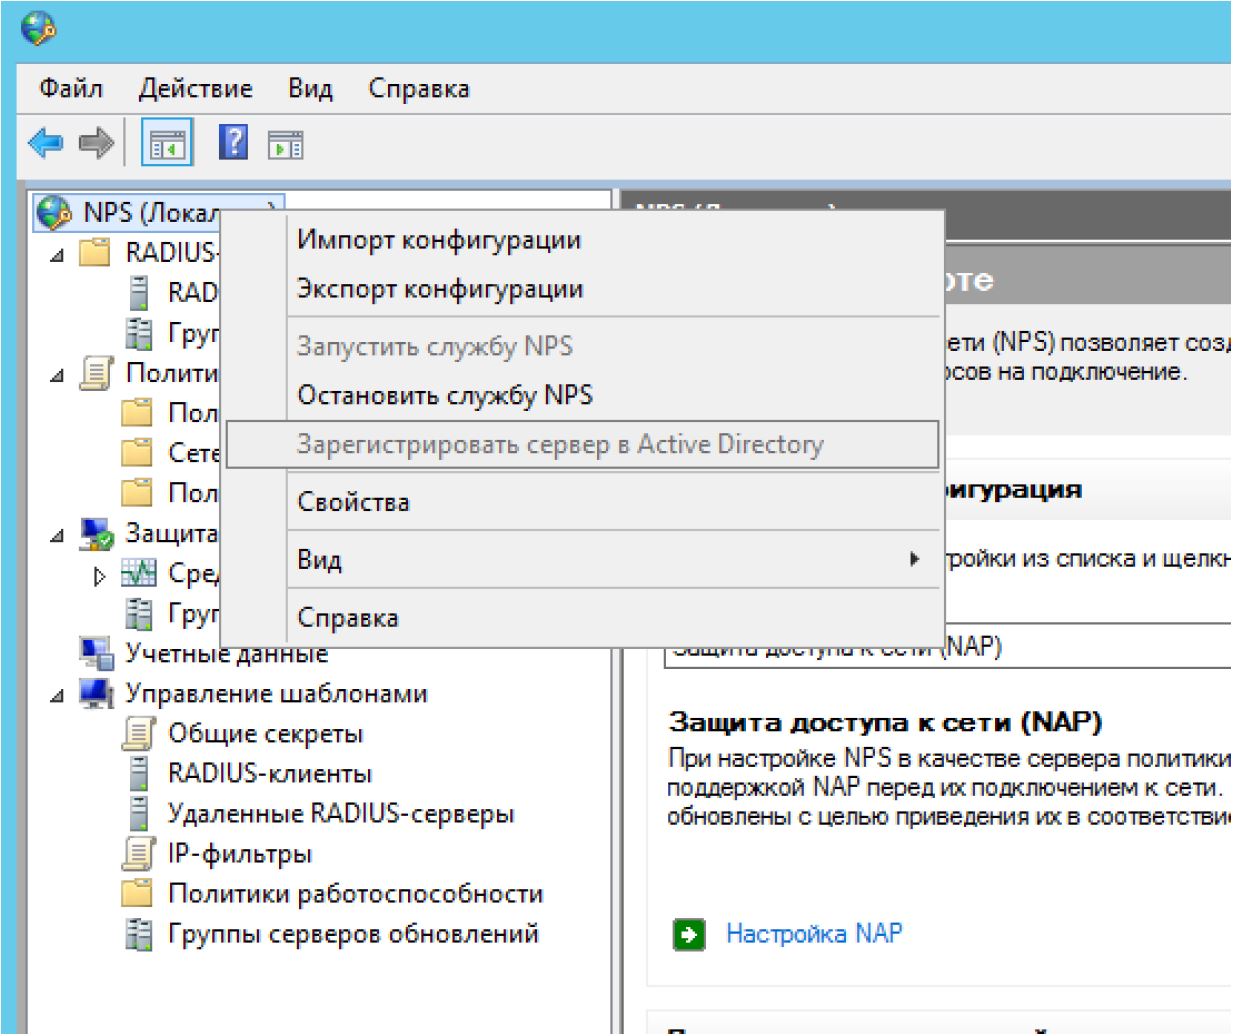Image resolution: width=1233 pixels, height=1036 pixels.
Task: Select Экспорт конфигурации in context menu
Action: click(x=439, y=289)
